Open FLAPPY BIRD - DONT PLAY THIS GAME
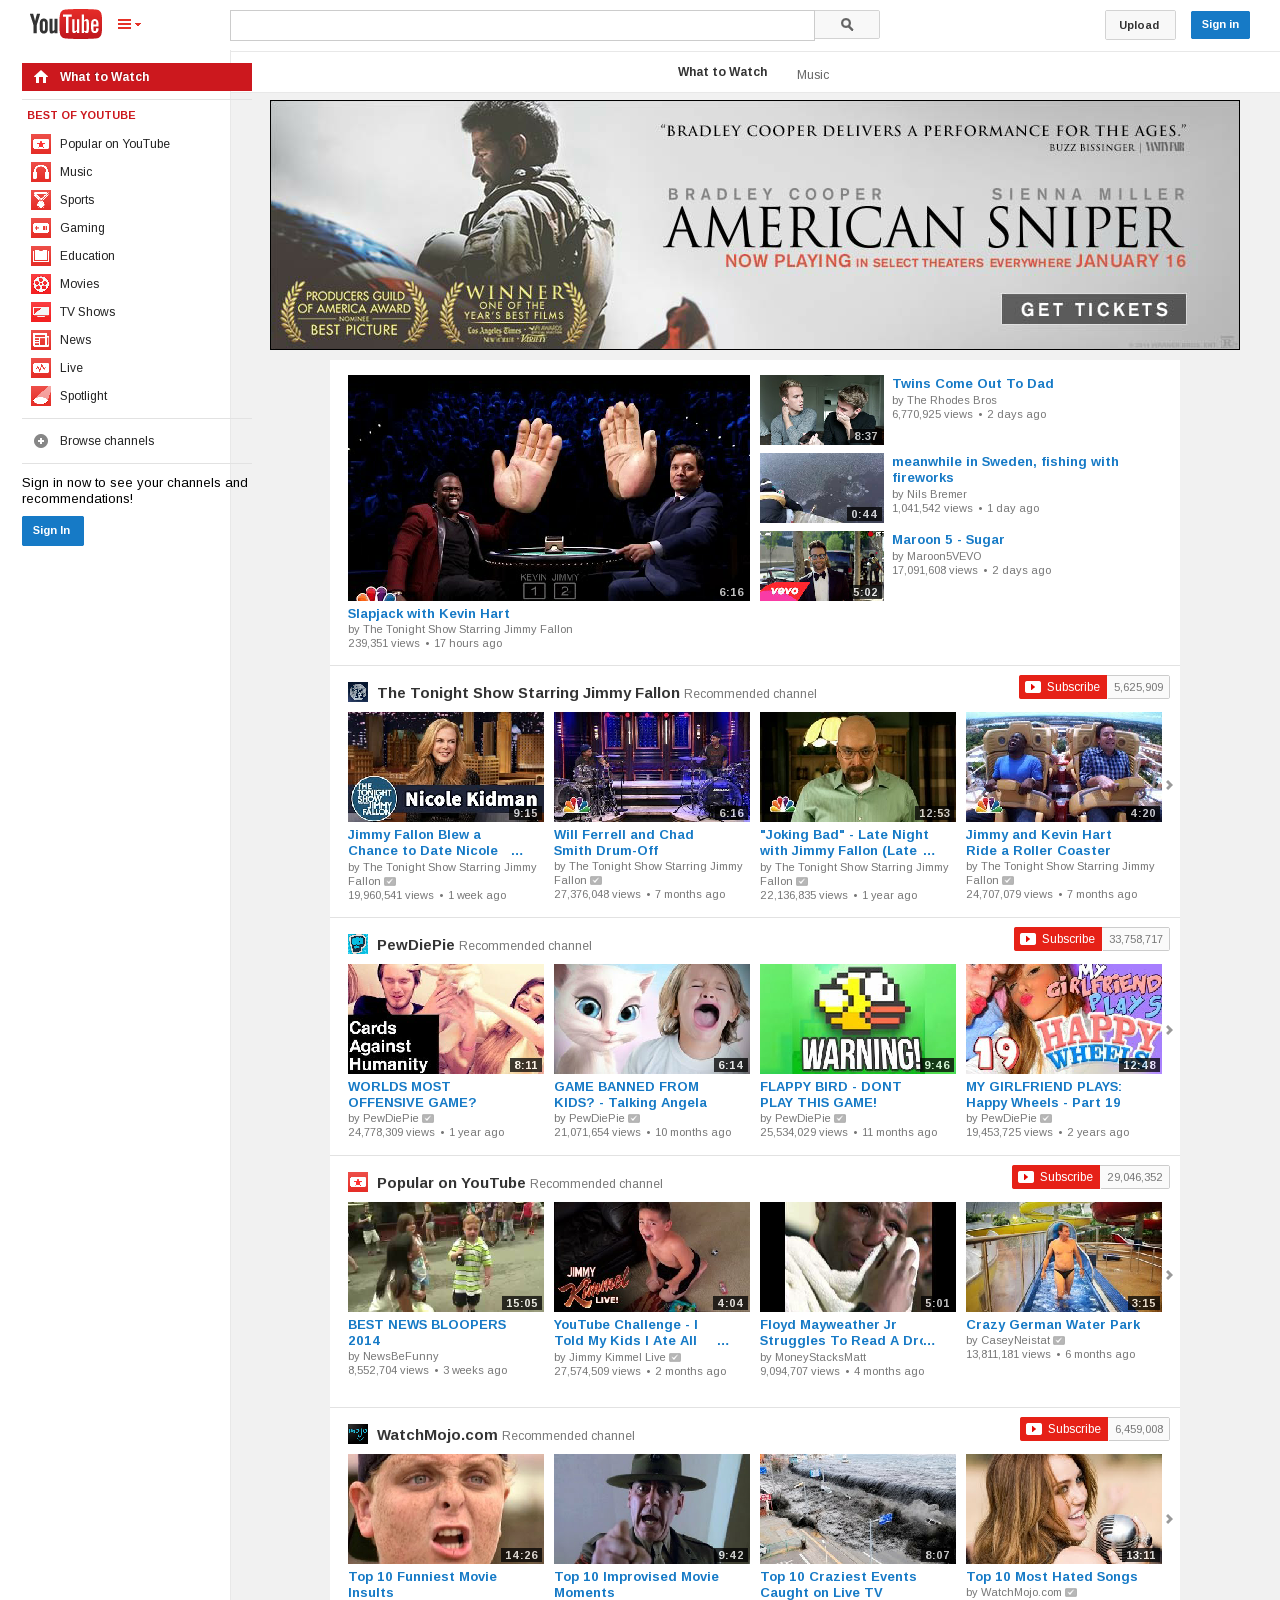Screen dimensions: 1280x1600 click(830, 1095)
